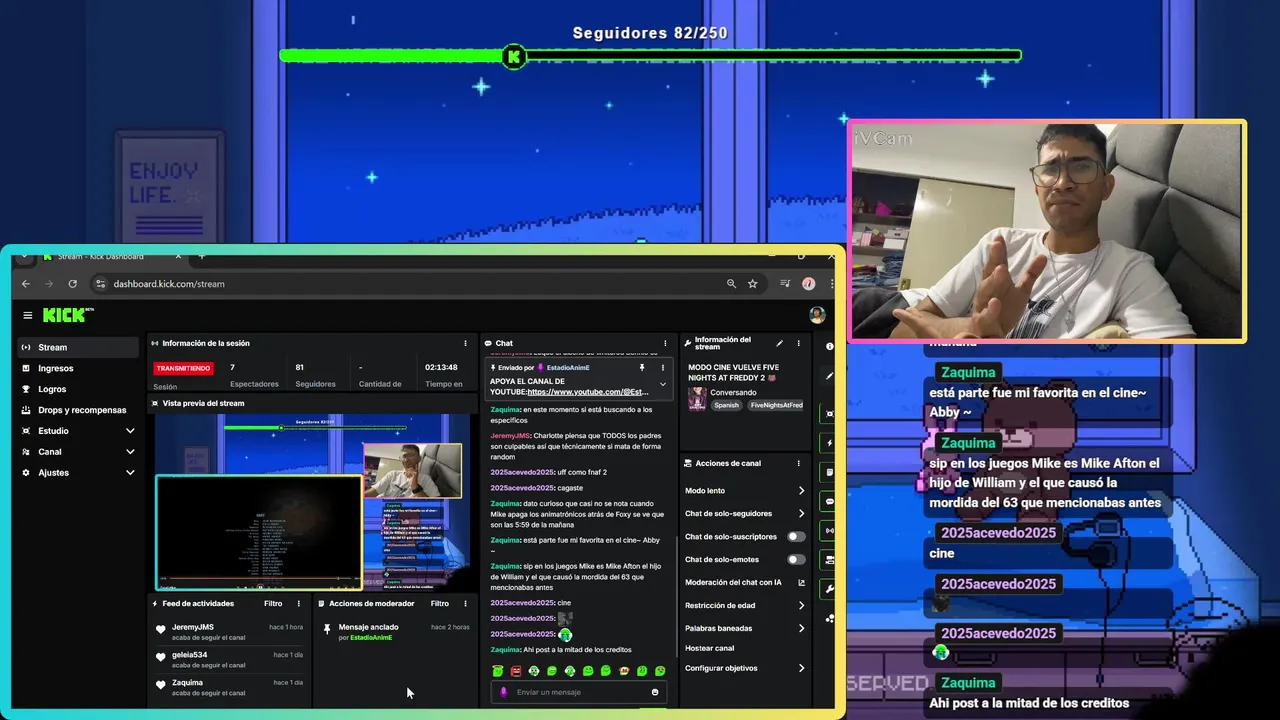
Task: Click the lightning bolt icon in right sidebar
Action: tap(830, 442)
